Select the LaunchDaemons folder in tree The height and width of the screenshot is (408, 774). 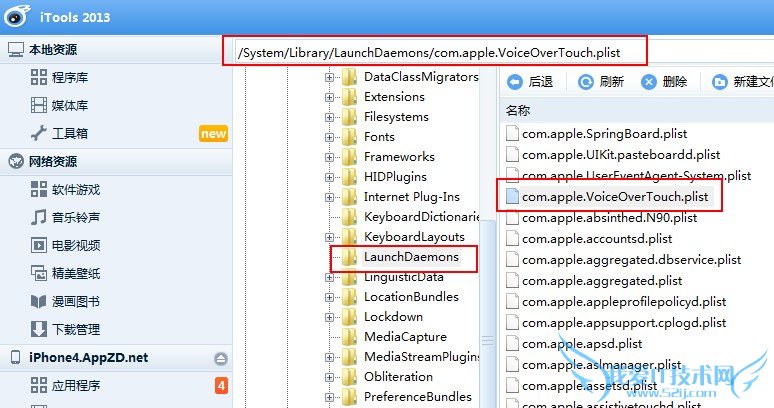click(412, 257)
